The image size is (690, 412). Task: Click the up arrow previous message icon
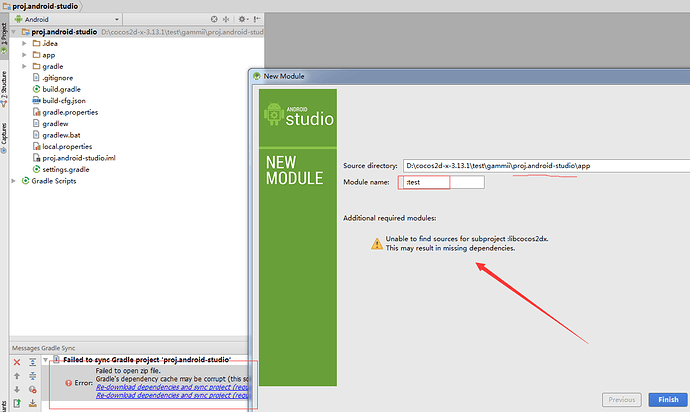17,376
